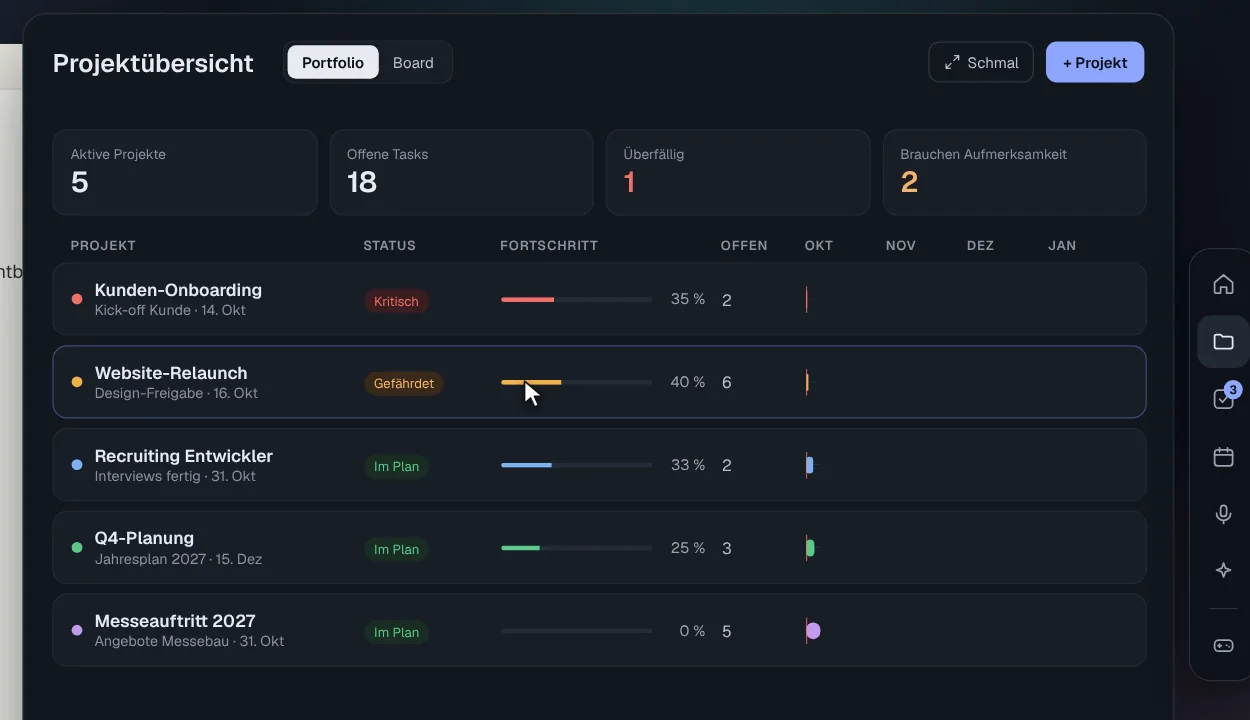Screen dimensions: 1250x720
Task: Open the calendar icon in the sidebar
Action: click(1223, 457)
